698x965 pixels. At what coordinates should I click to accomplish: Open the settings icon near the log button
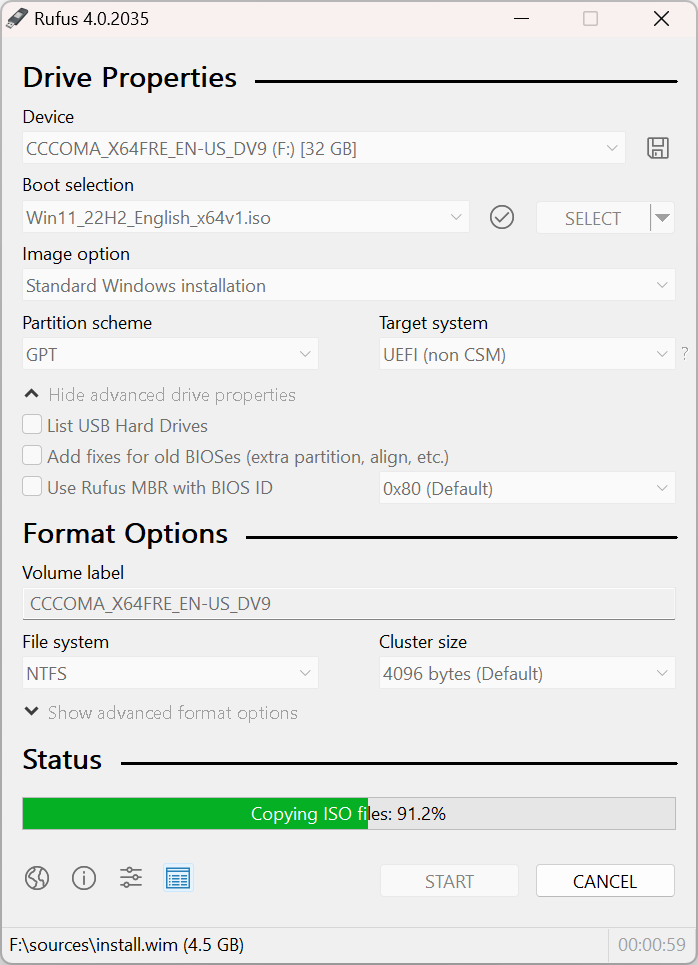click(131, 878)
